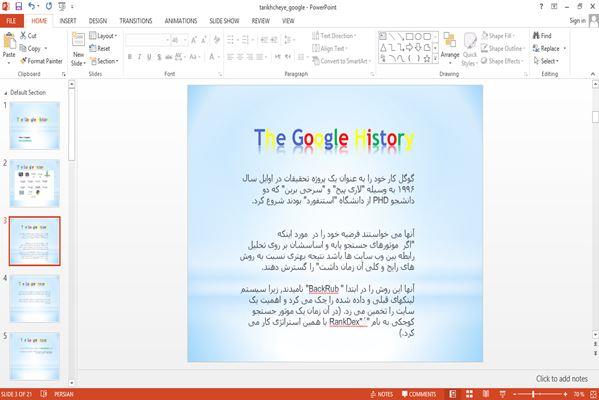Choose the right arrow shape

(409, 48)
